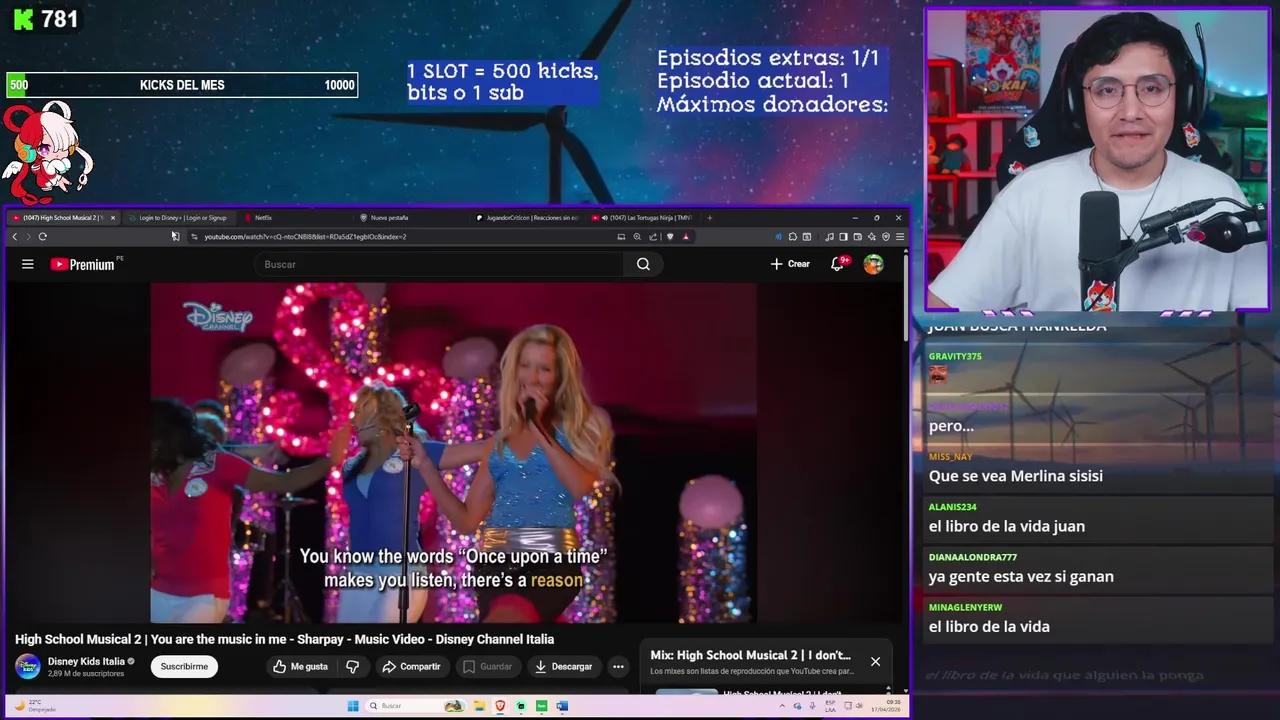Click the browser address bar URL
1280x720 pixels.
pos(305,237)
